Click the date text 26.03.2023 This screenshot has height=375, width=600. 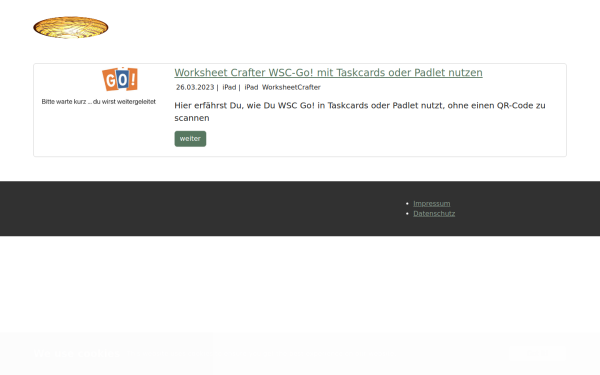(x=195, y=87)
